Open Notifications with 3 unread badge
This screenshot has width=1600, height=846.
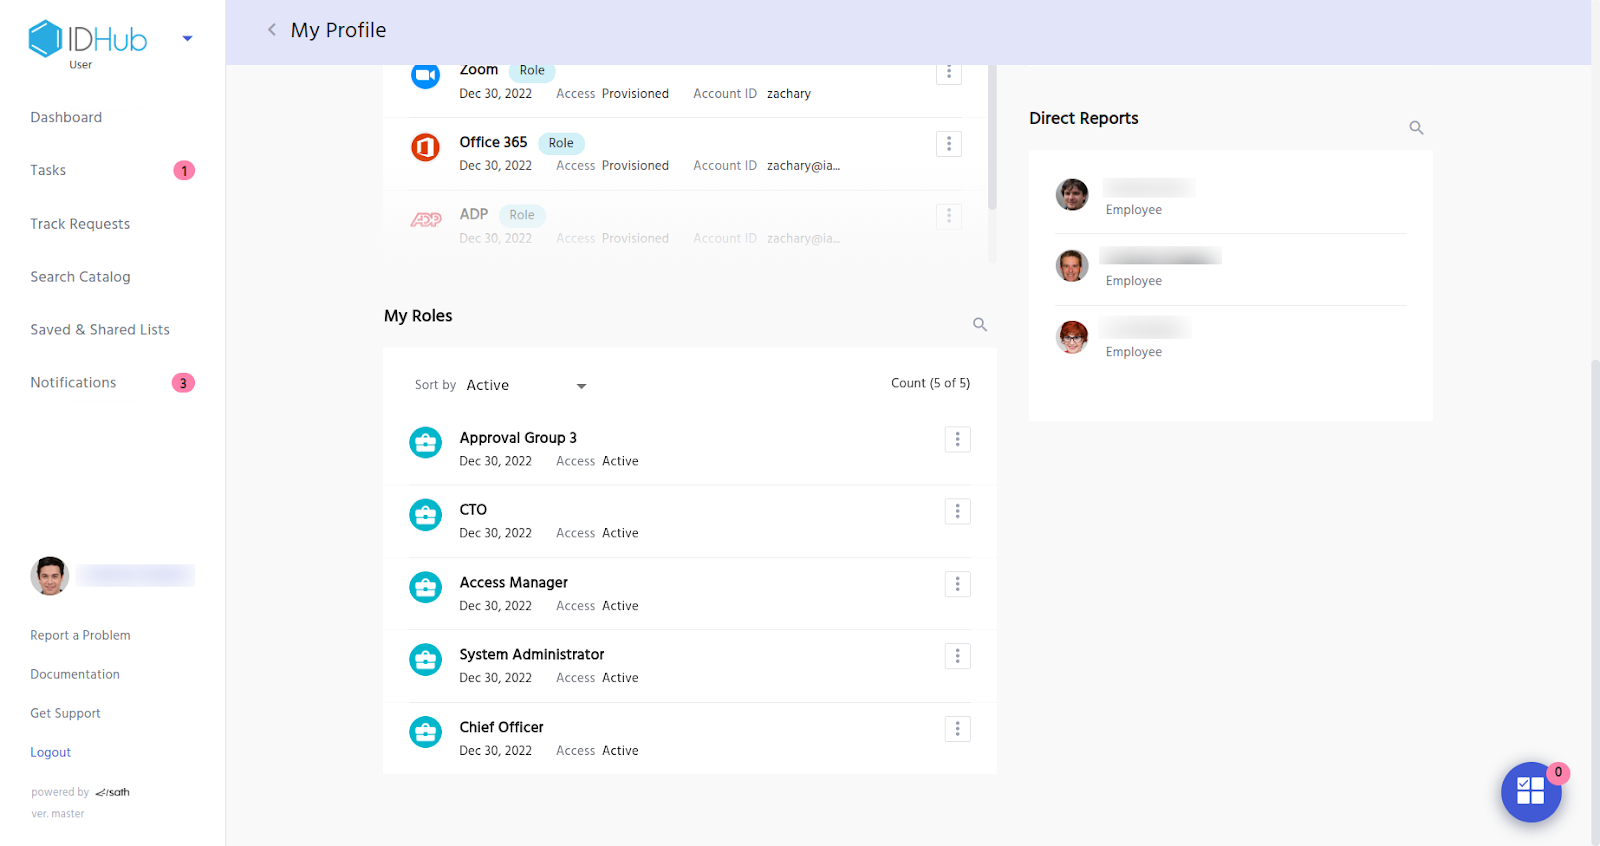pyautogui.click(x=73, y=383)
